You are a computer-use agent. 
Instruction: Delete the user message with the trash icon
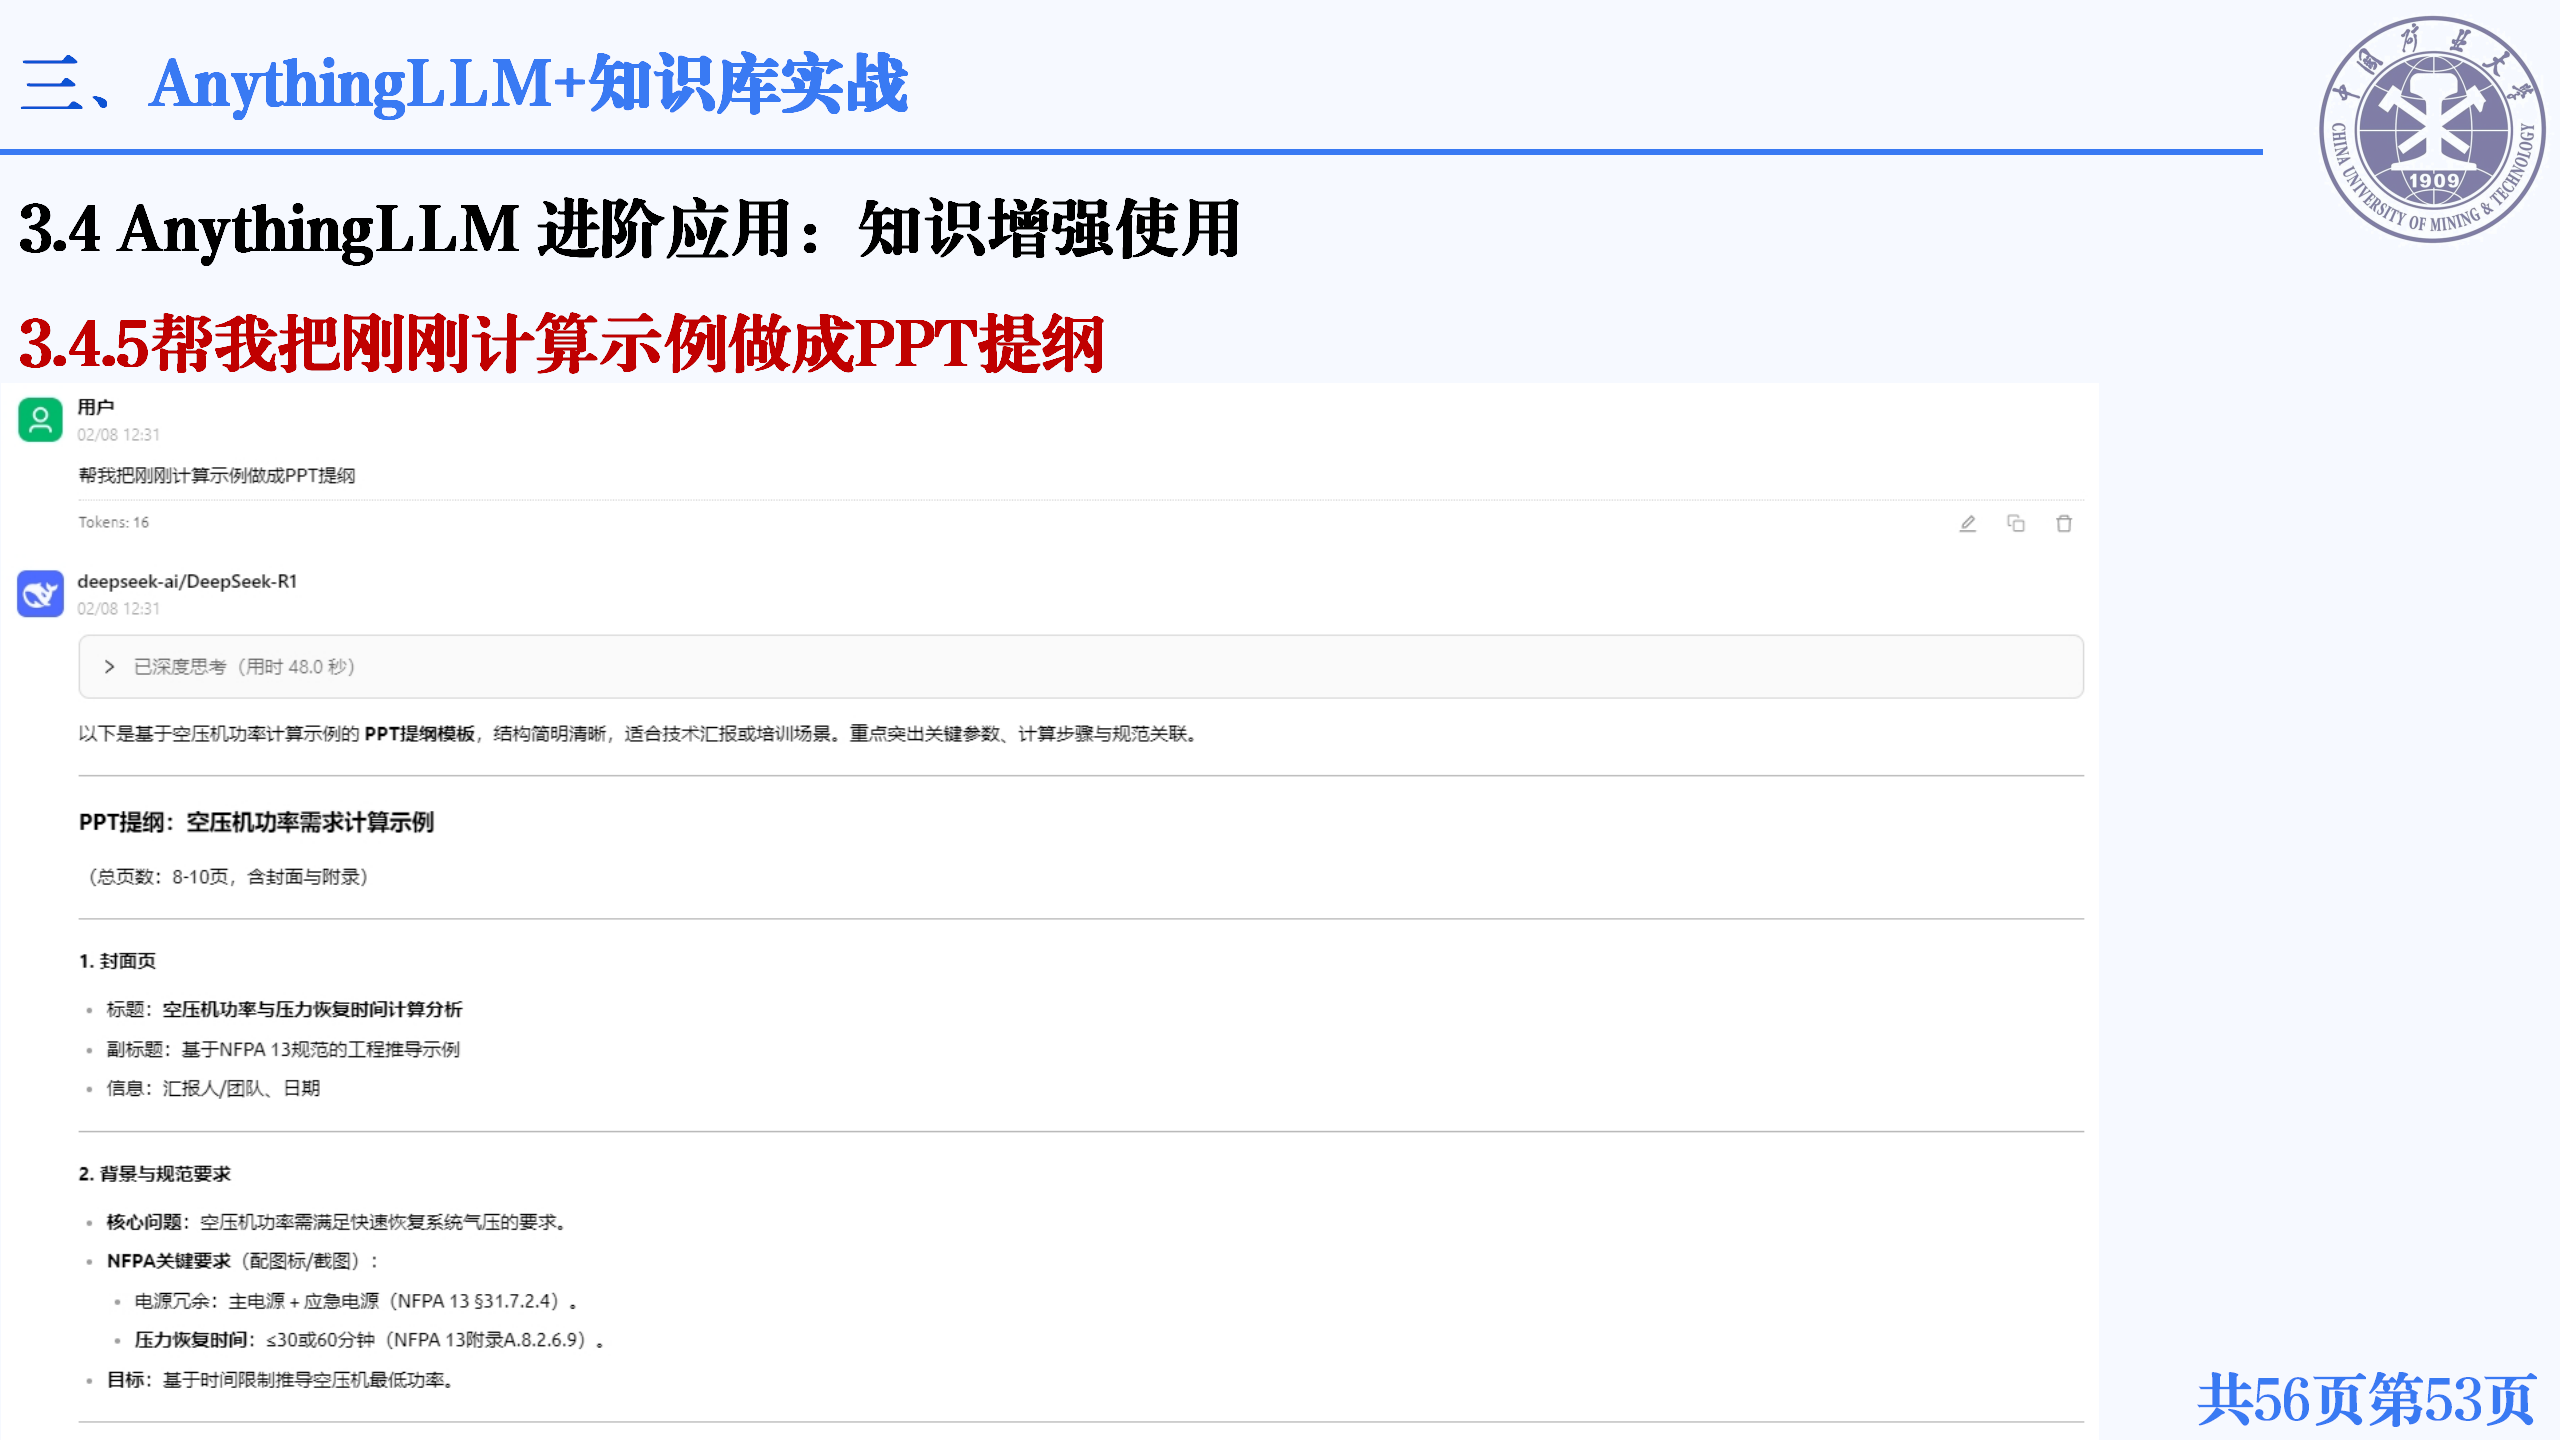[2064, 523]
